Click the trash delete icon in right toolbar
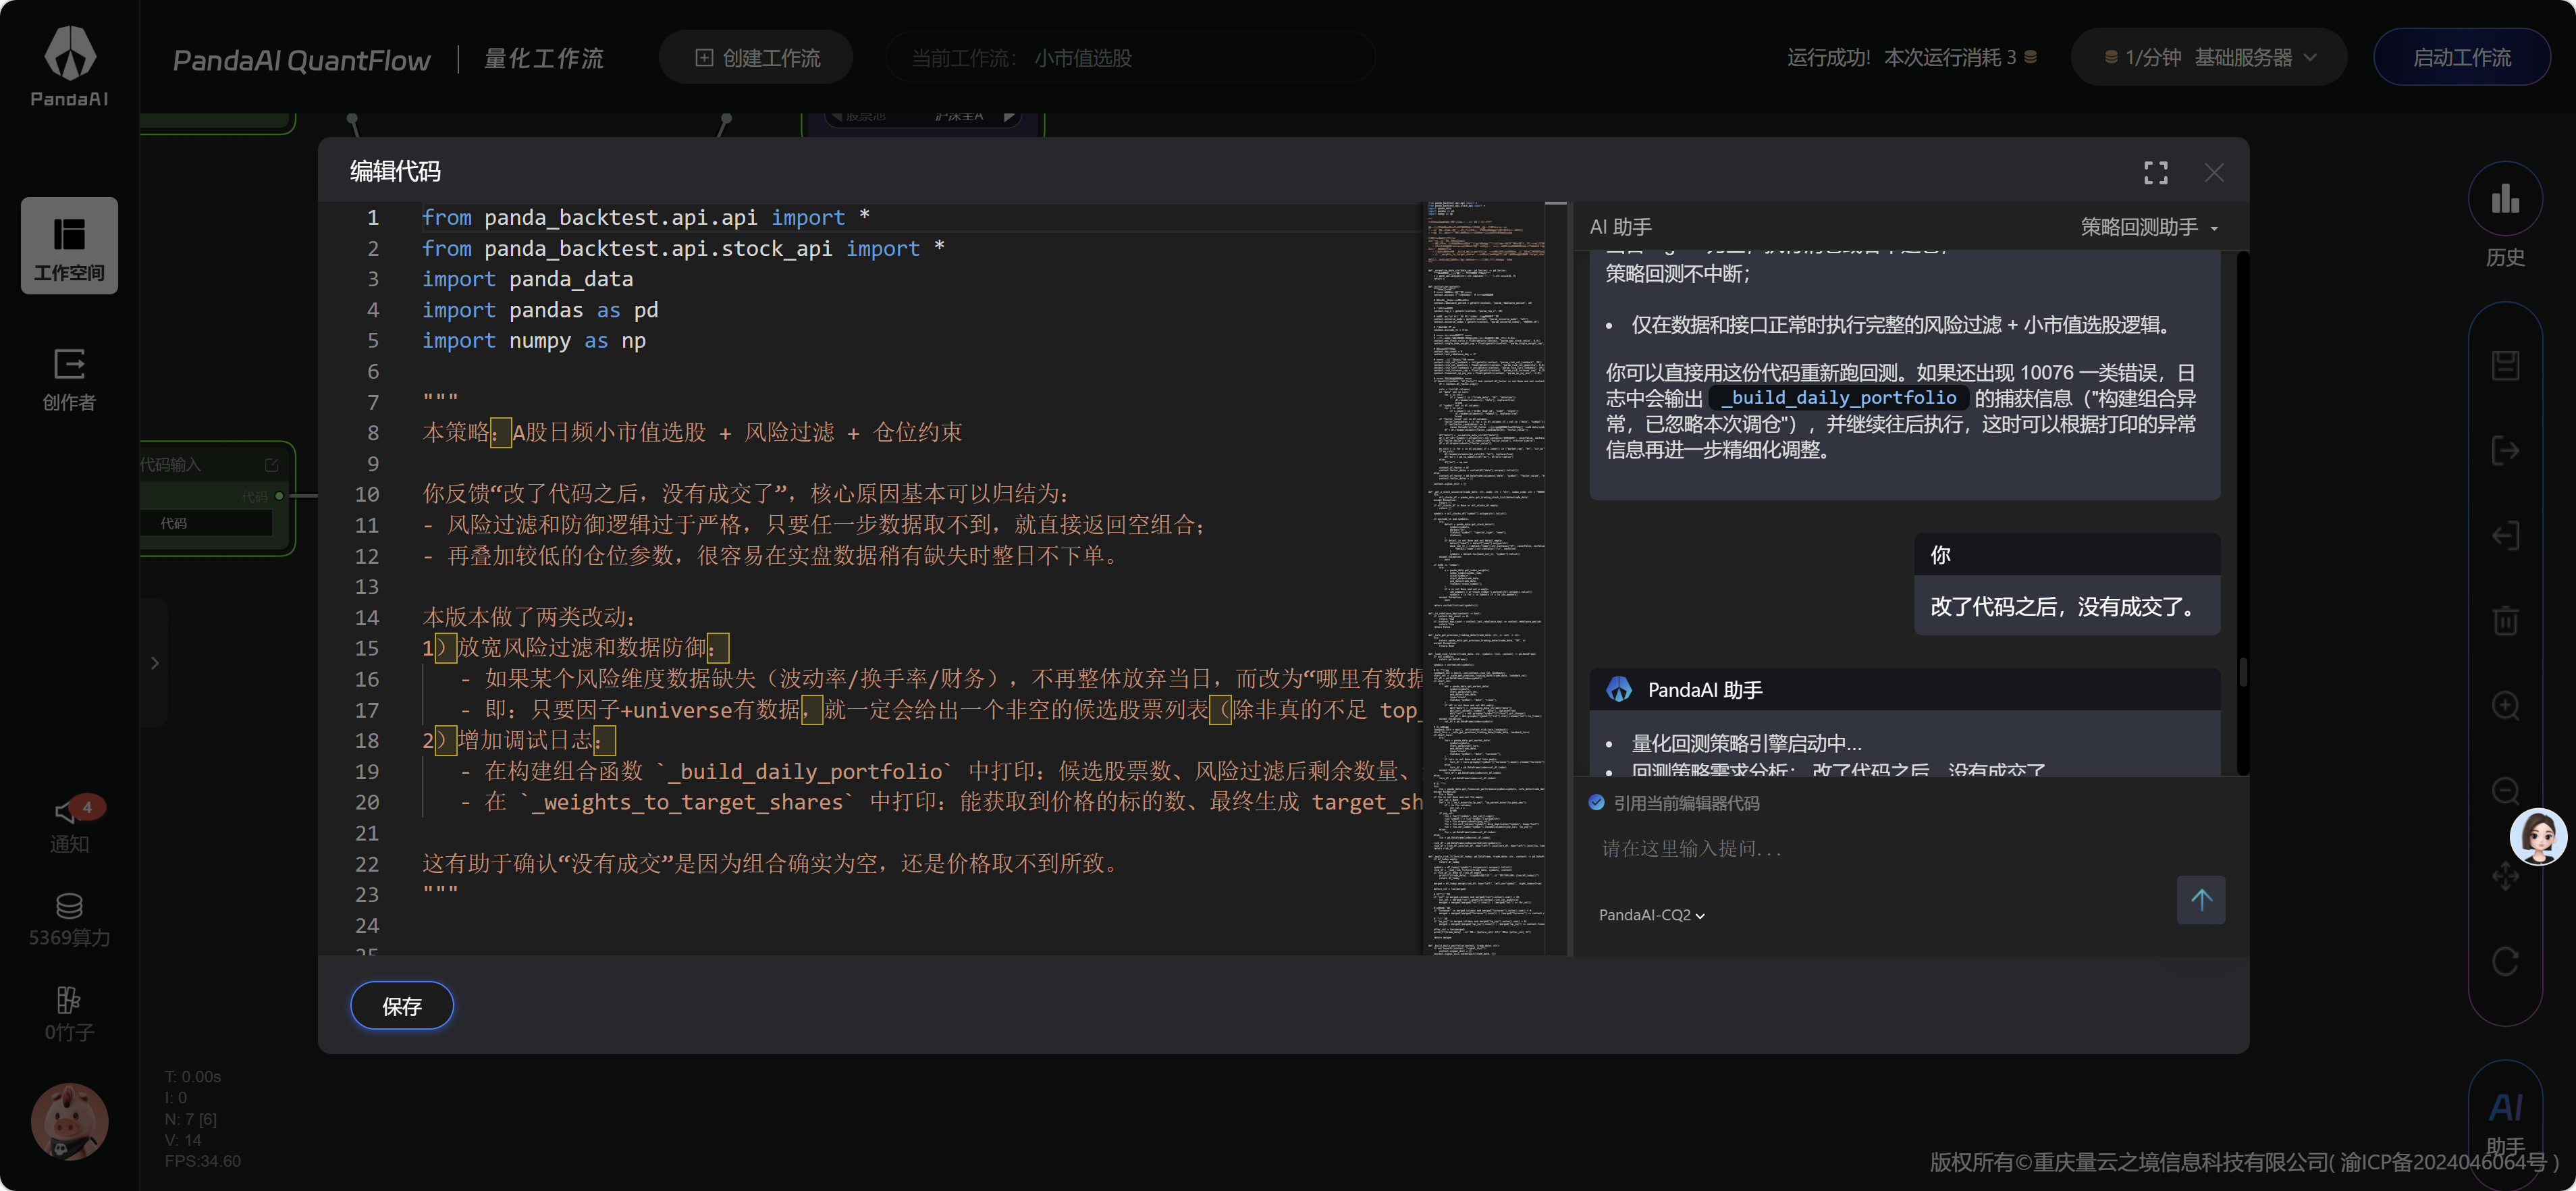2576x1191 pixels. [x=2505, y=620]
